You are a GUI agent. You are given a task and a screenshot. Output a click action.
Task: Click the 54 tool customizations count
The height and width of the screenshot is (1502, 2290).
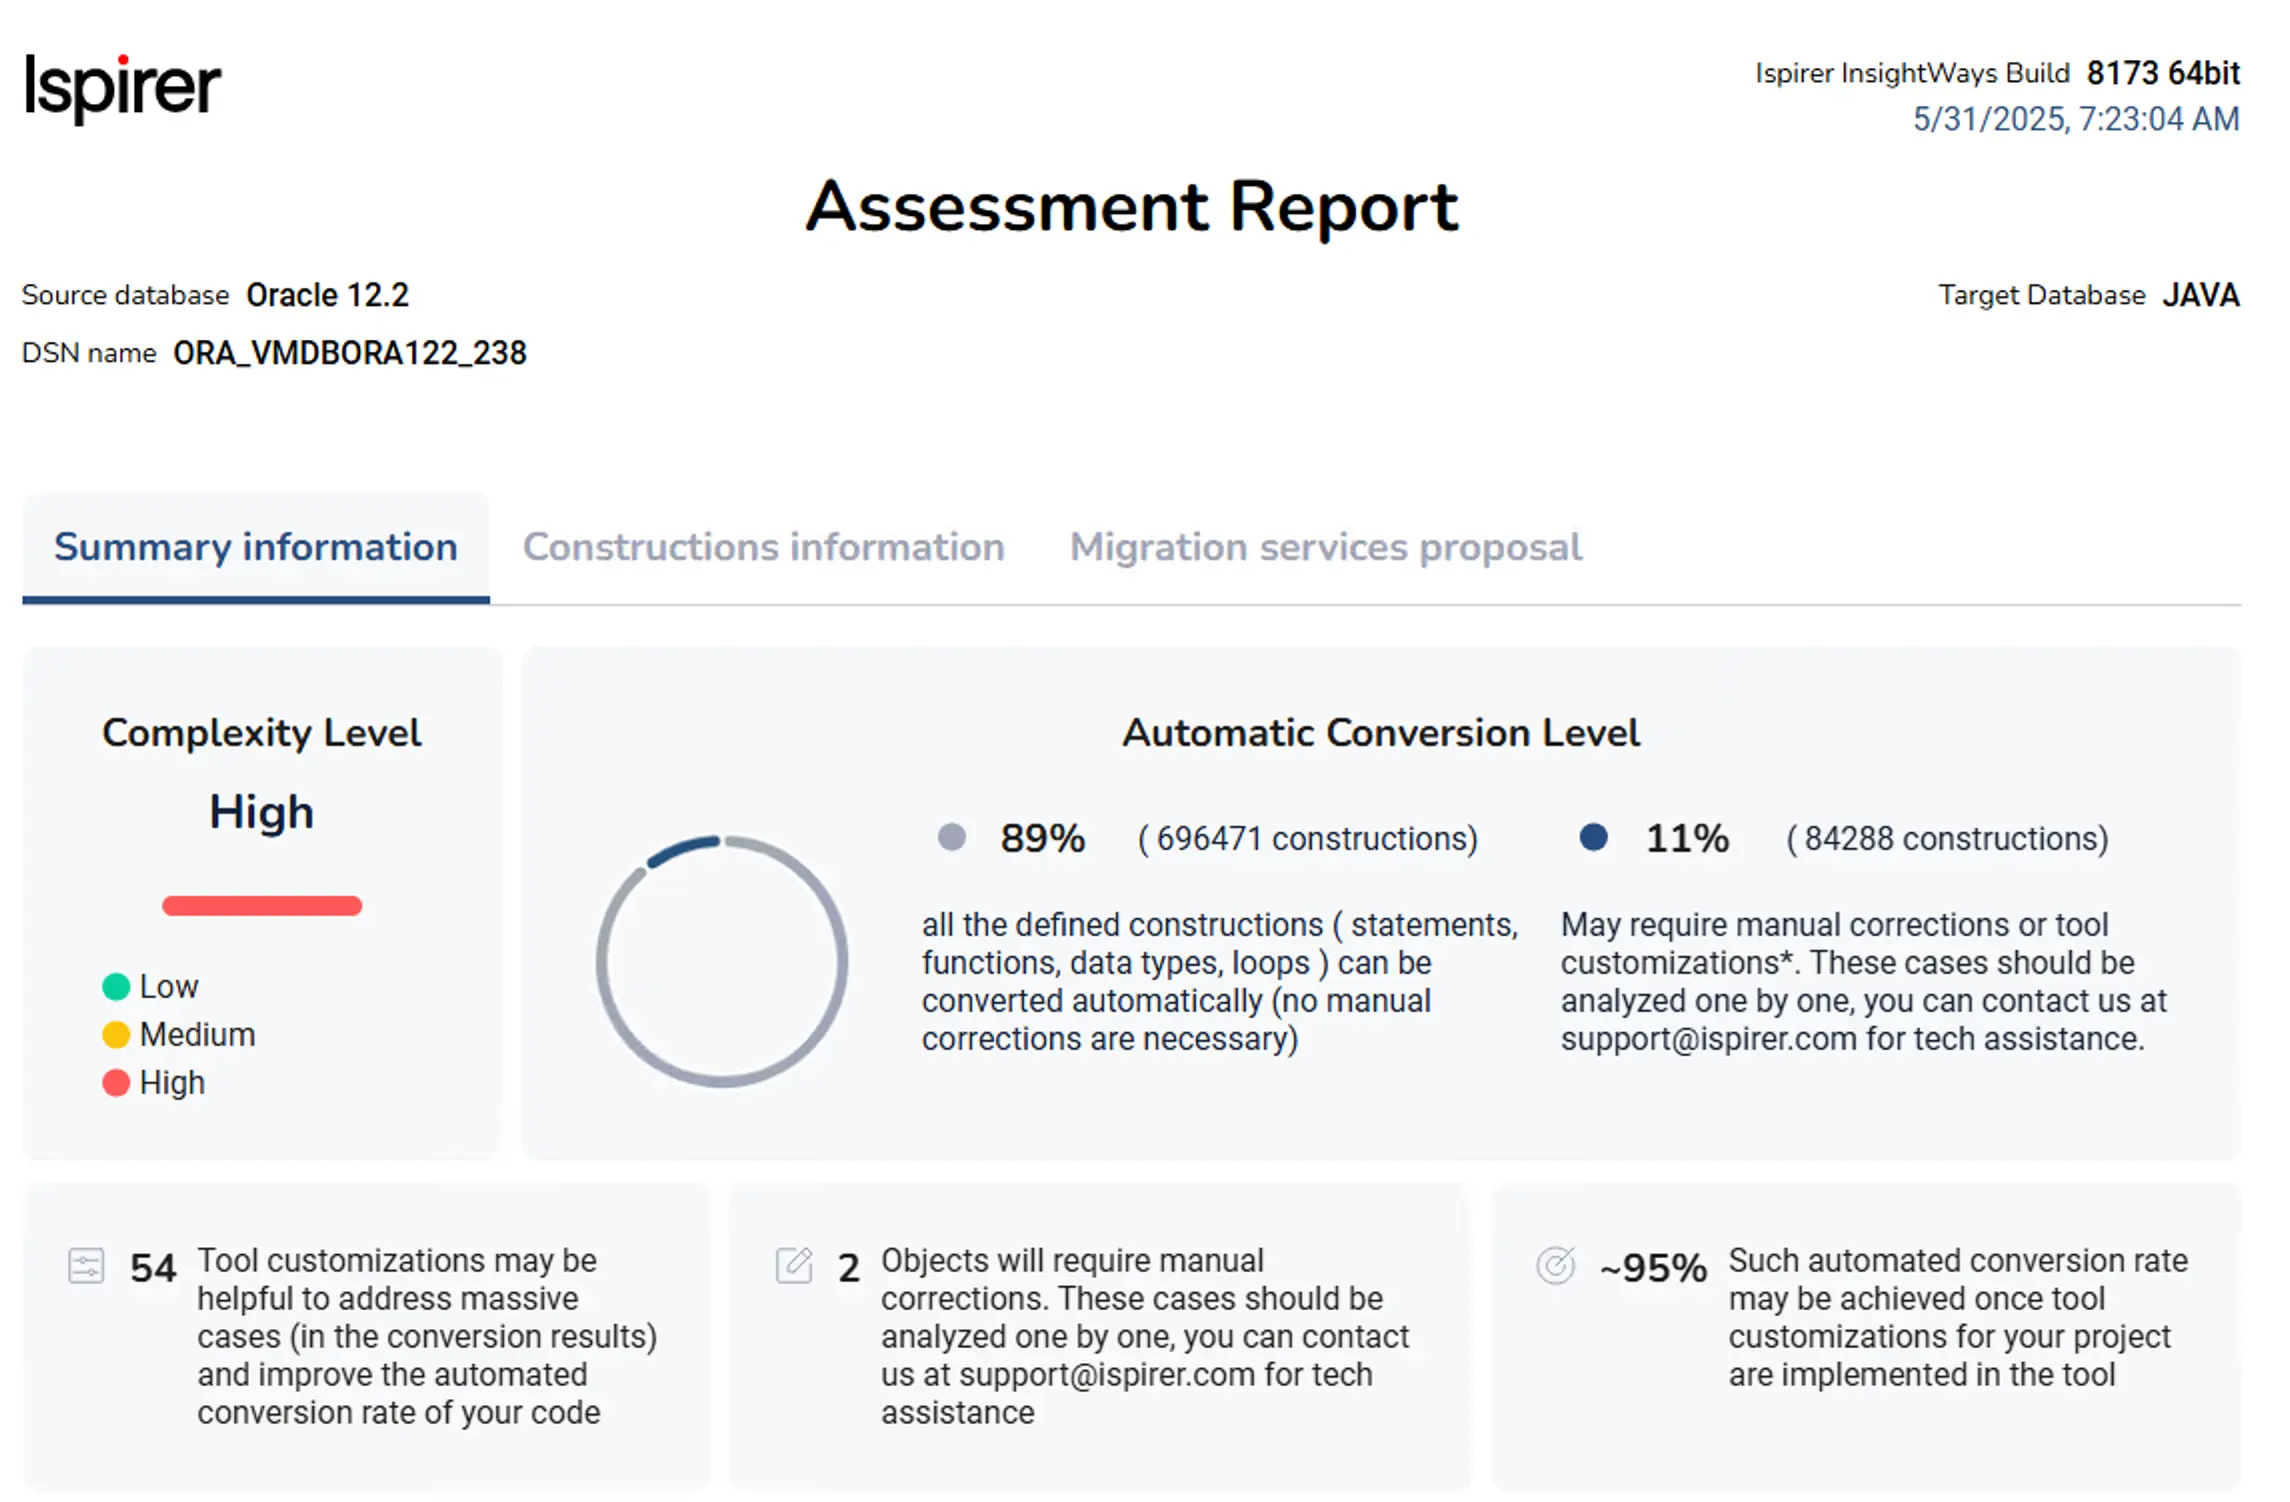tap(153, 1268)
